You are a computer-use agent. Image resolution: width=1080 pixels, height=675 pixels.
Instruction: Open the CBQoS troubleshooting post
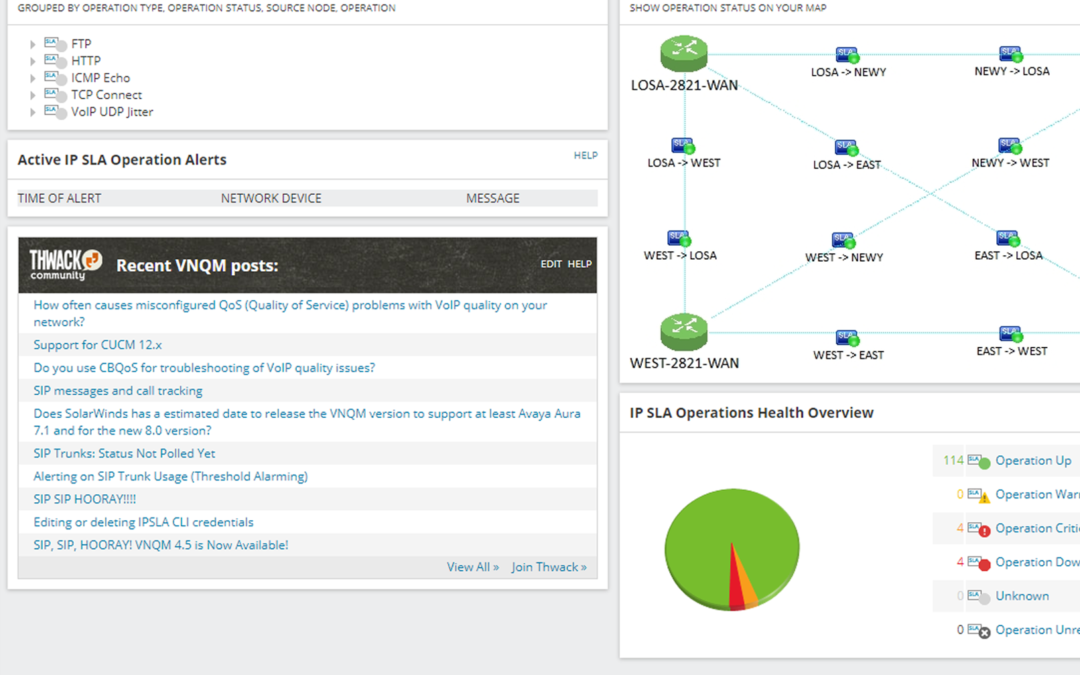point(204,368)
